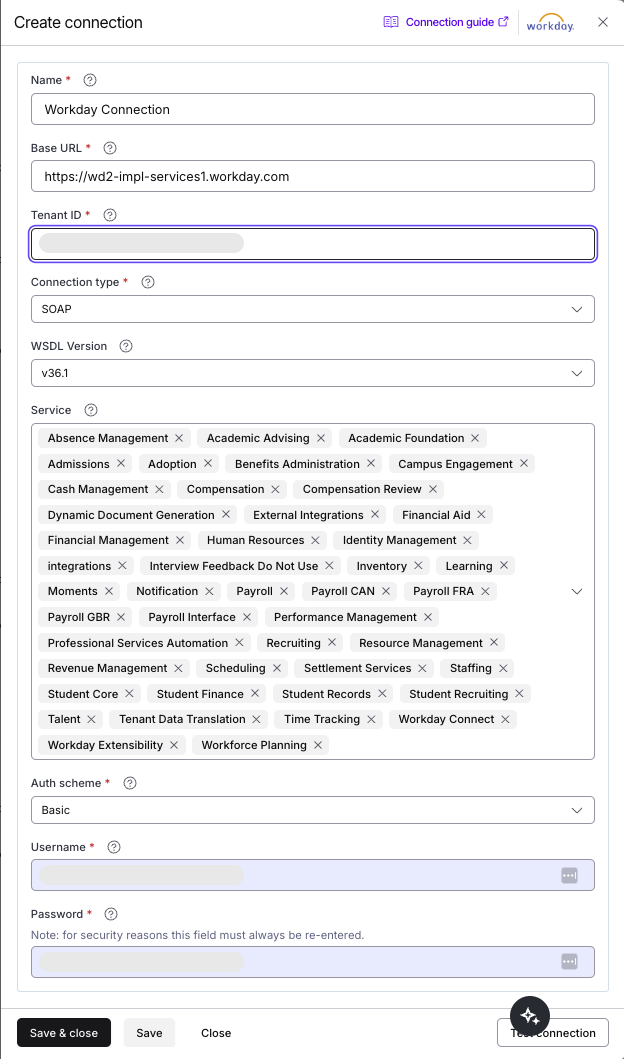This screenshot has width=624, height=1059.
Task: Click the Username field password manager icon
Action: pos(569,875)
